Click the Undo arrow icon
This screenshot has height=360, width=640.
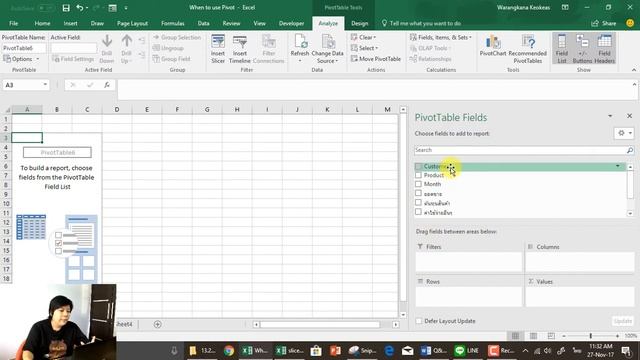(x=80, y=8)
